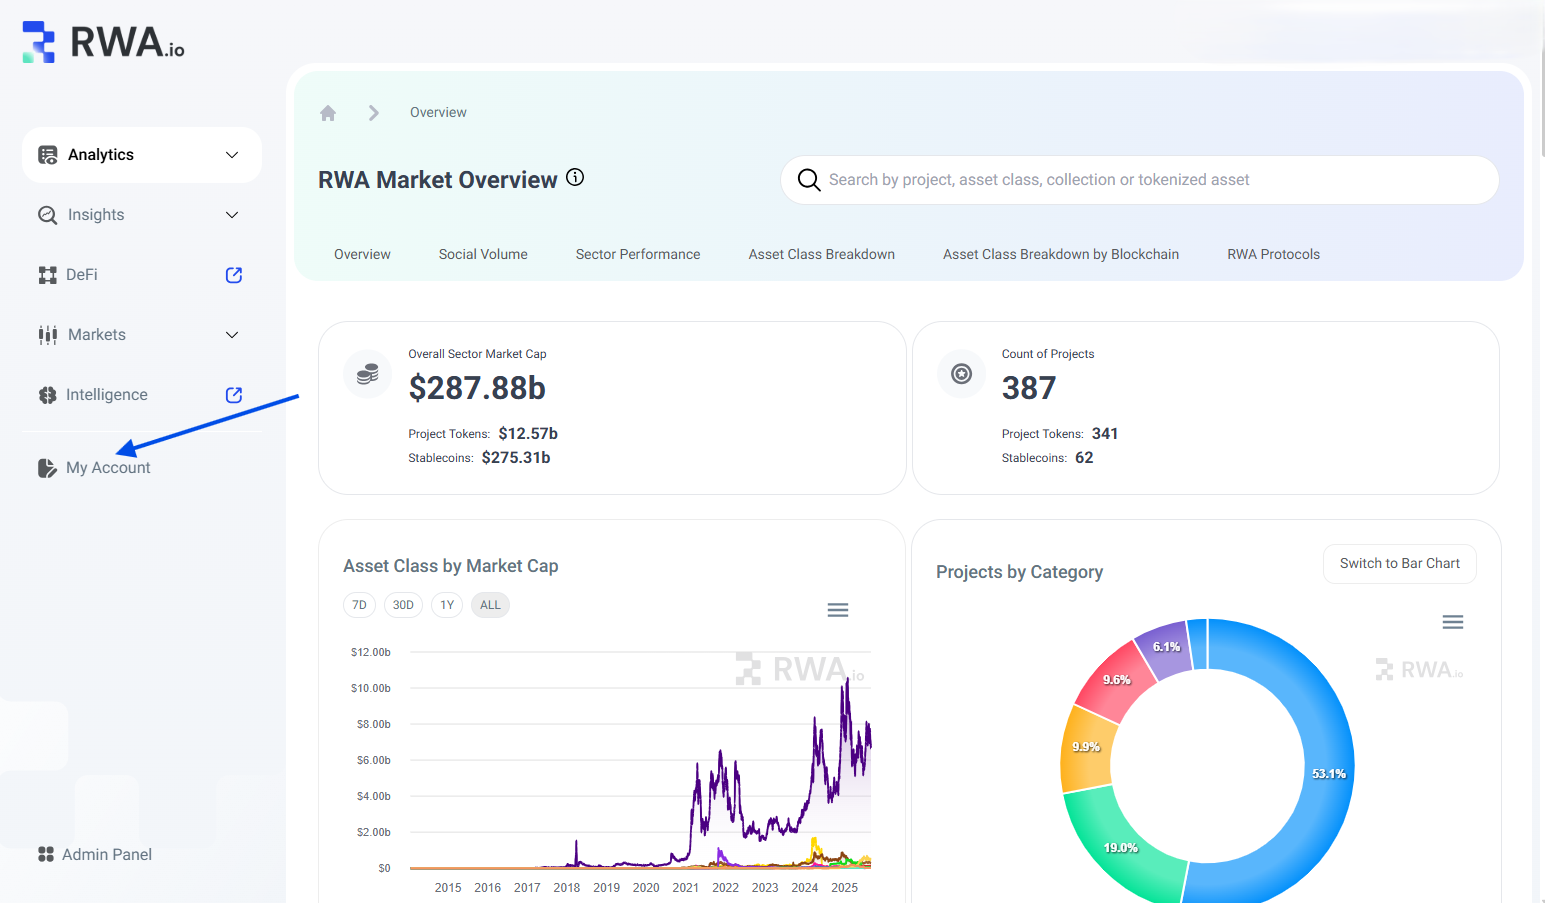Expand the Markets menu chevron

(x=232, y=335)
